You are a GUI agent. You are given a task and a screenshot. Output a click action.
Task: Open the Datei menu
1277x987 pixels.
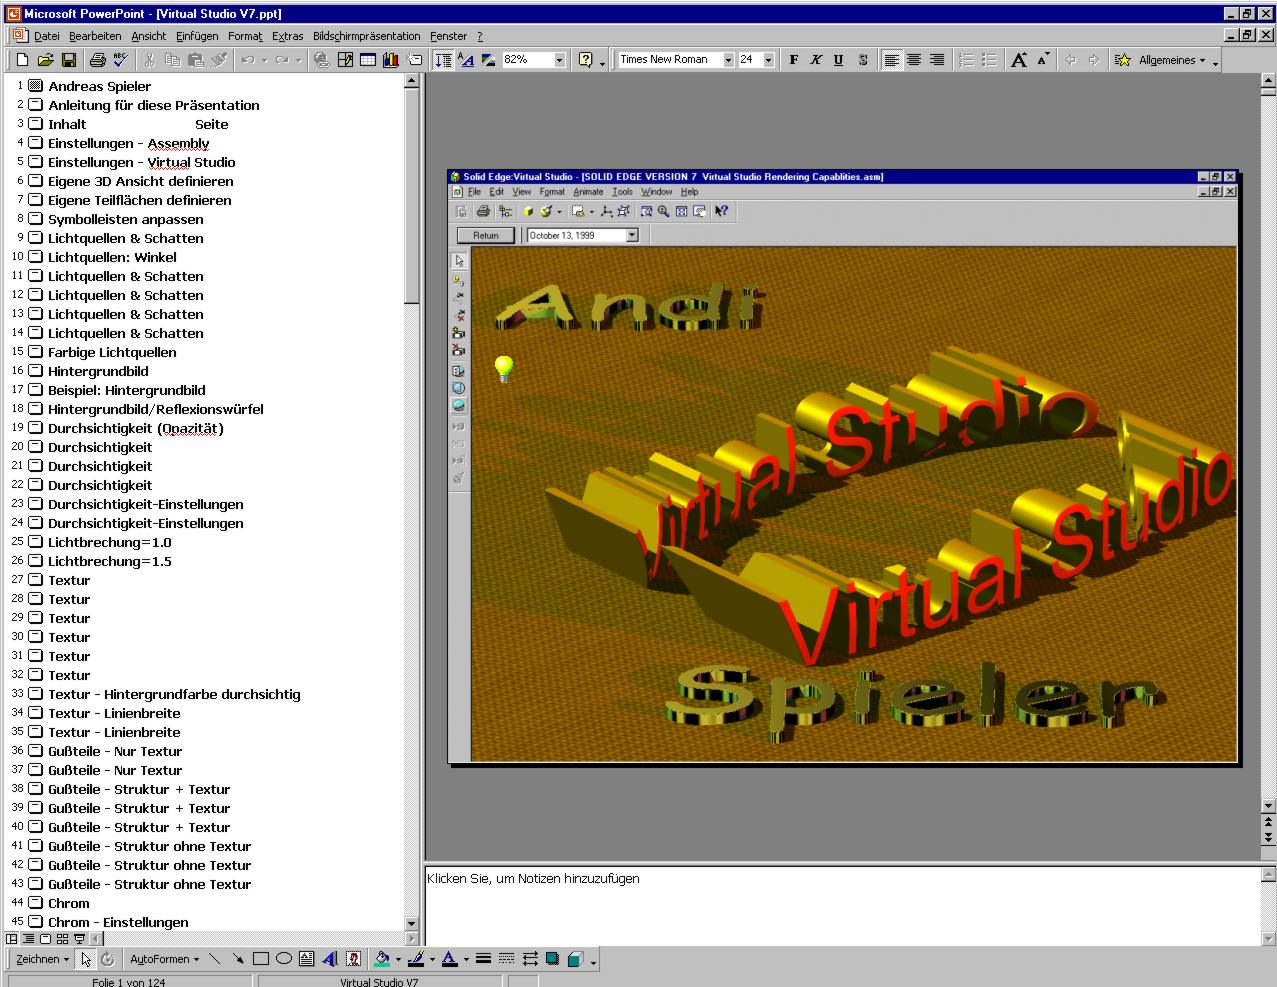(x=47, y=36)
